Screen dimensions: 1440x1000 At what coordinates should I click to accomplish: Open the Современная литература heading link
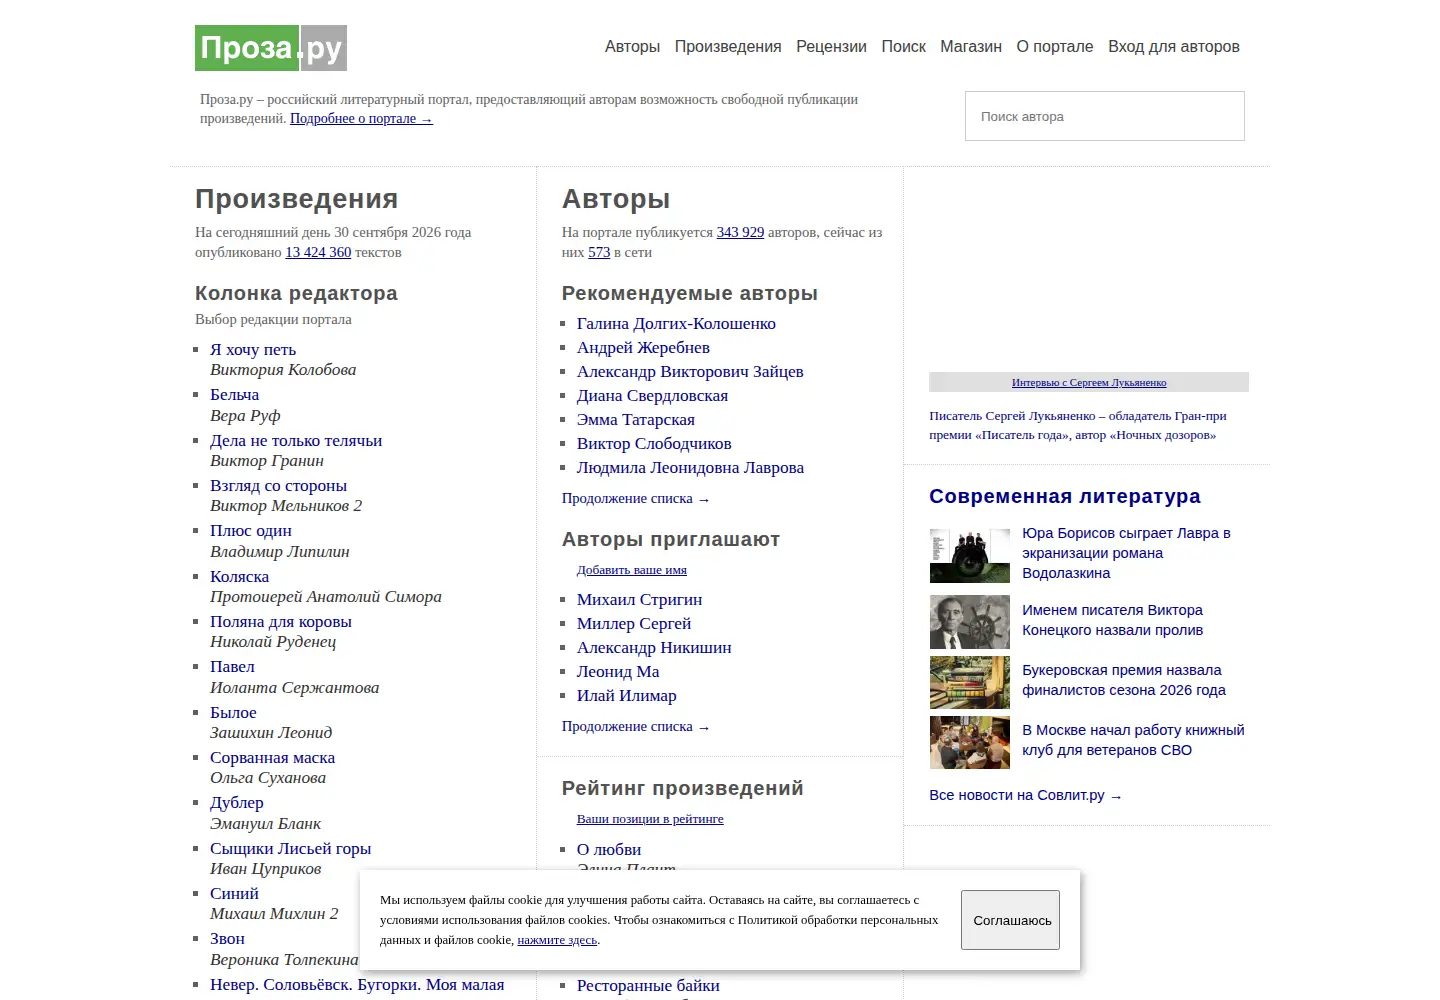click(1065, 496)
